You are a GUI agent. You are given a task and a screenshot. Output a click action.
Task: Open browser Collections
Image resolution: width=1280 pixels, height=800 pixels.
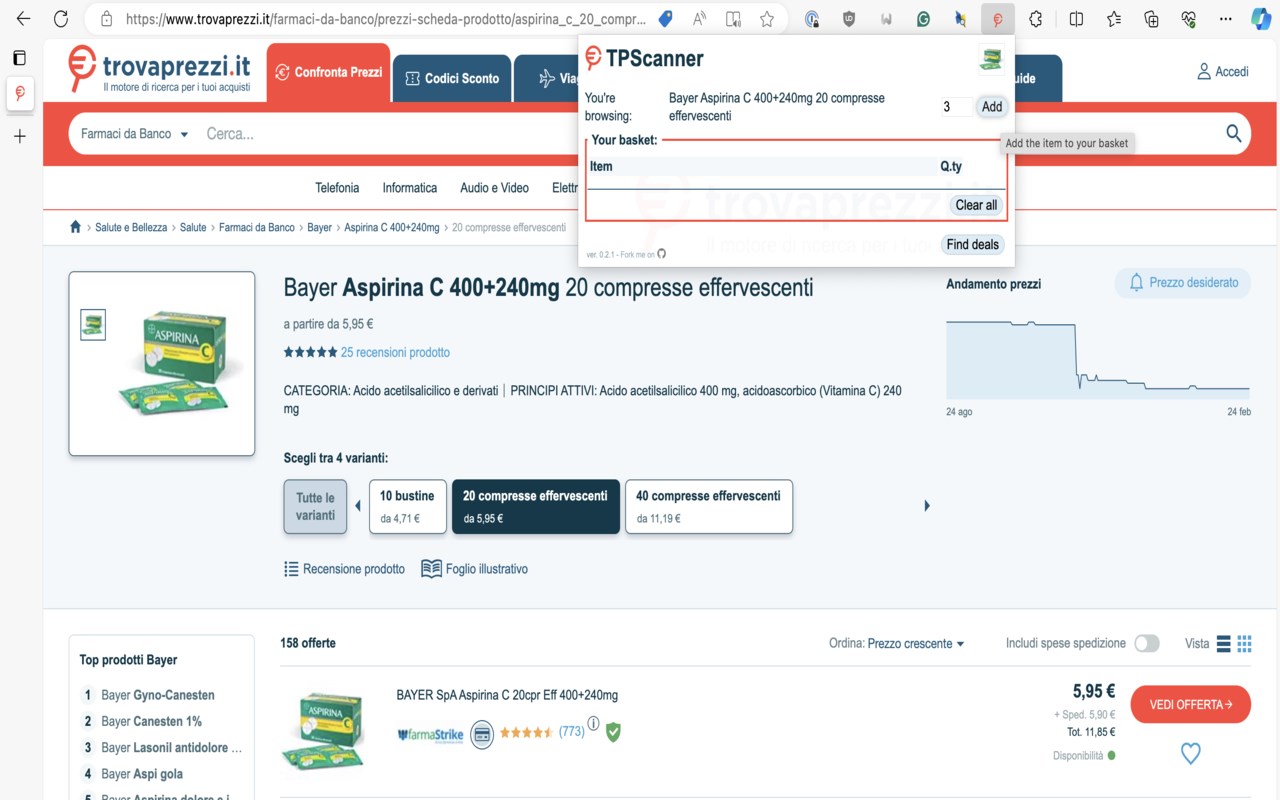click(1151, 19)
